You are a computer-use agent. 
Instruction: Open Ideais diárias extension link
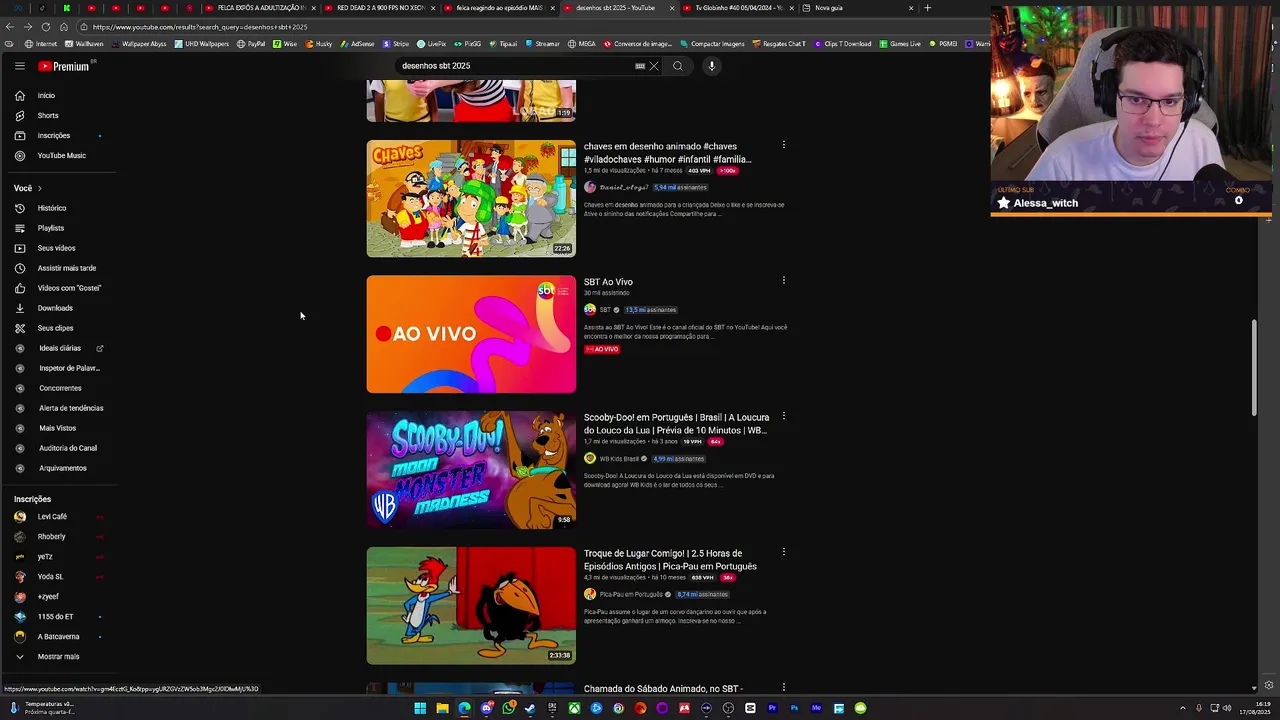[x=59, y=348]
